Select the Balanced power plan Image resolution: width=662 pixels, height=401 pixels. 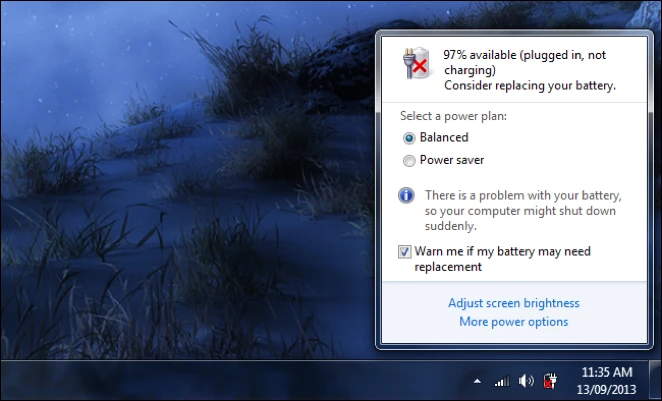click(408, 137)
